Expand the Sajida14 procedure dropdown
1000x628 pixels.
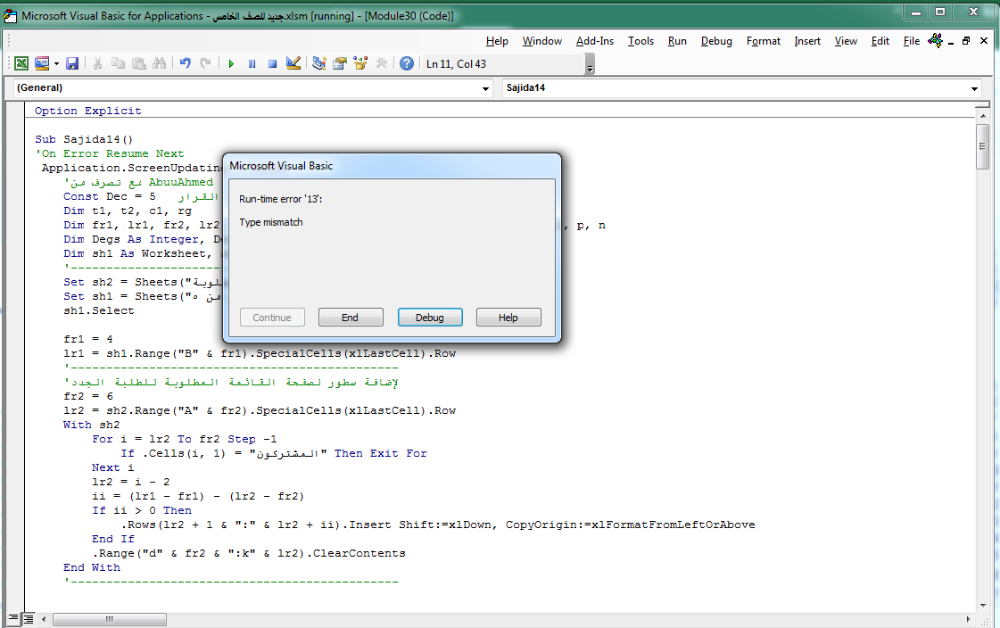974,89
